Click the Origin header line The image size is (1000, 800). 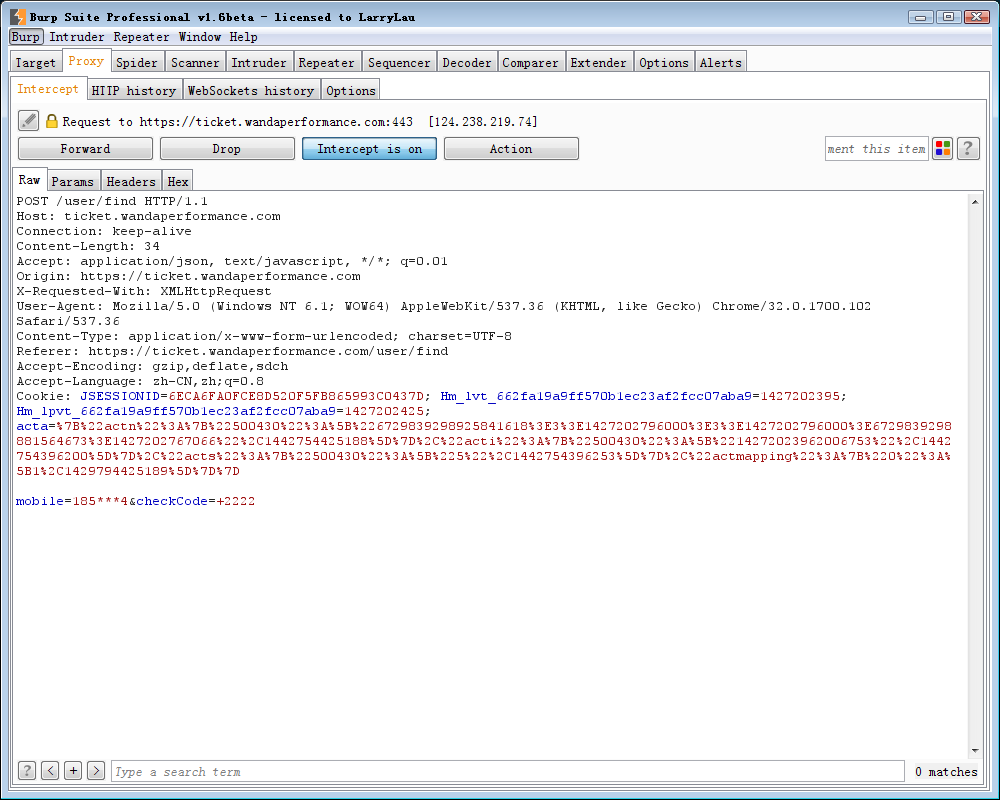(x=188, y=276)
